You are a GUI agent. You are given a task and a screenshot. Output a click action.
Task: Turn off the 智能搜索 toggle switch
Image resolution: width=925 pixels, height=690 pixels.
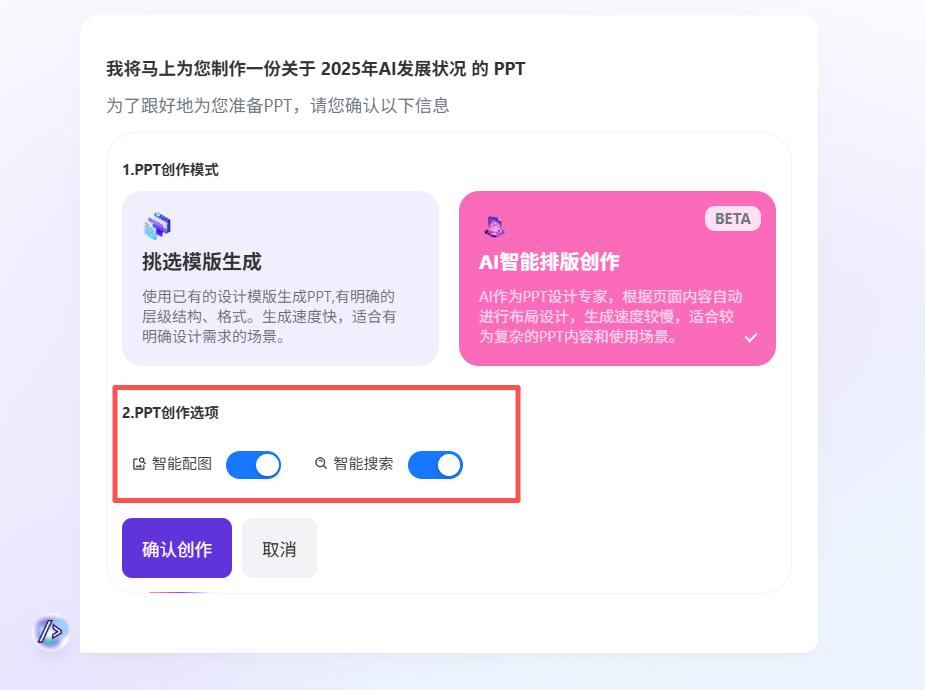[x=435, y=465]
